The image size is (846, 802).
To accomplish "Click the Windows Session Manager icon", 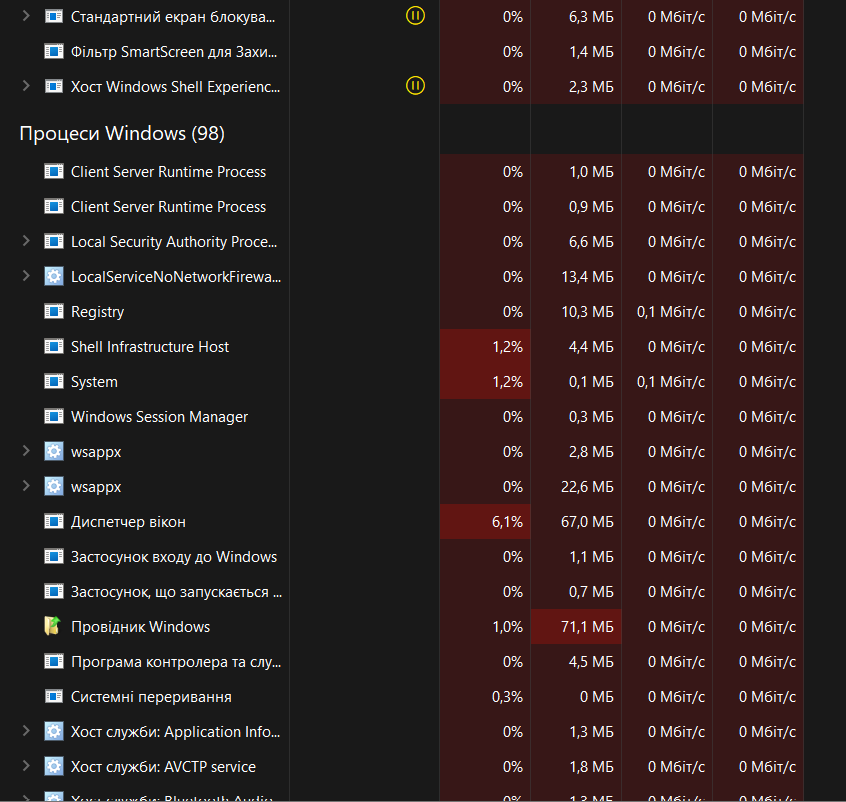I will click(53, 417).
